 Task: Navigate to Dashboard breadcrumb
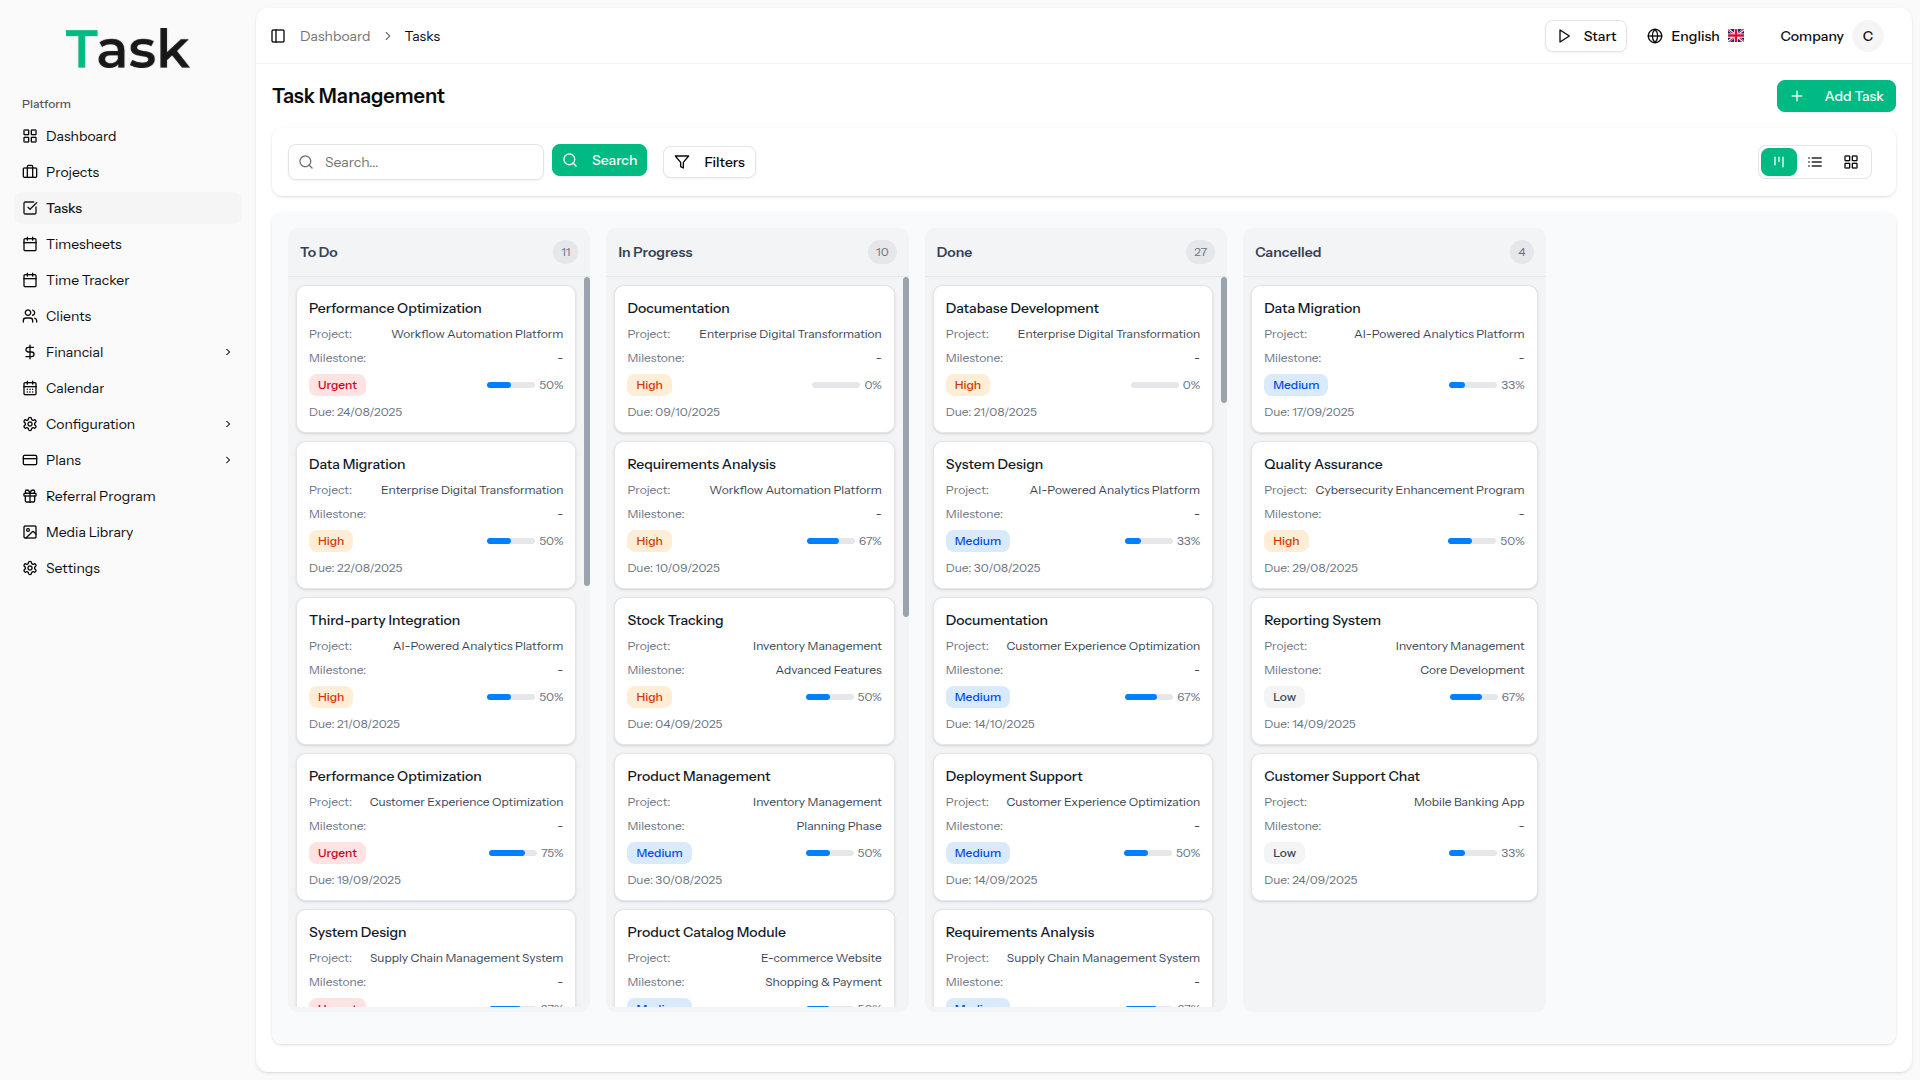pyautogui.click(x=335, y=36)
